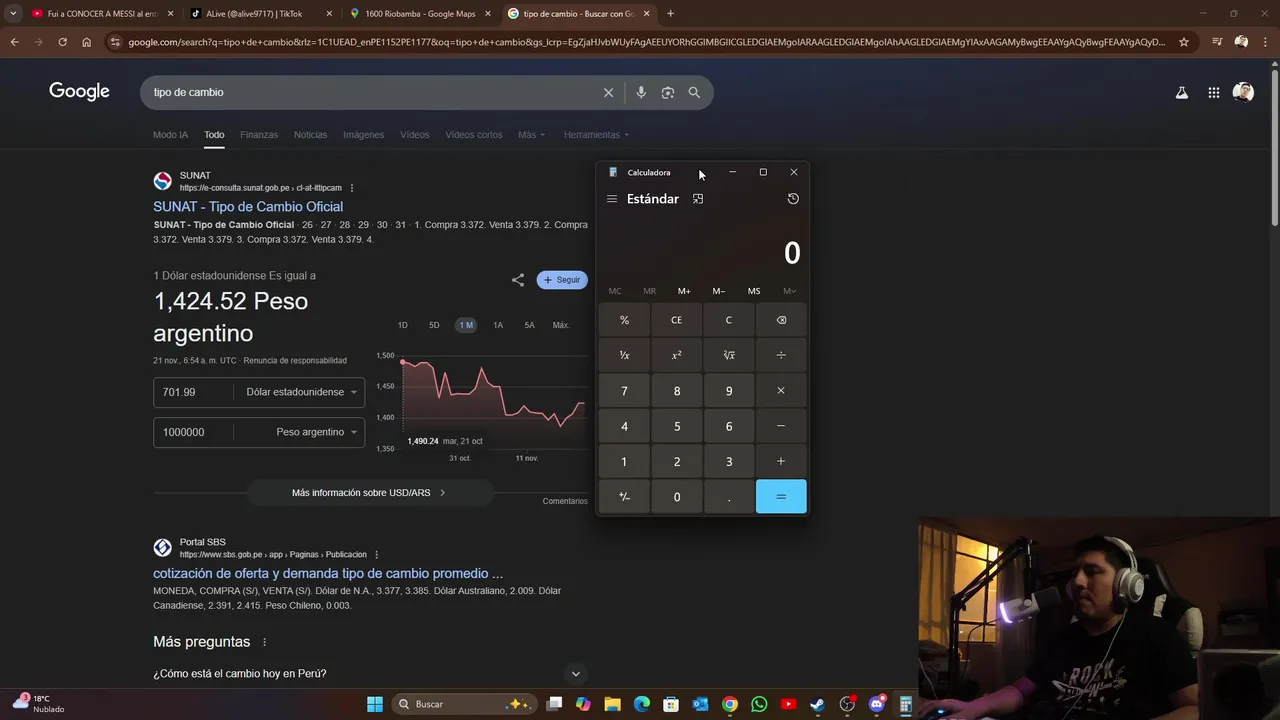Clear the Google search box with X

tap(608, 92)
